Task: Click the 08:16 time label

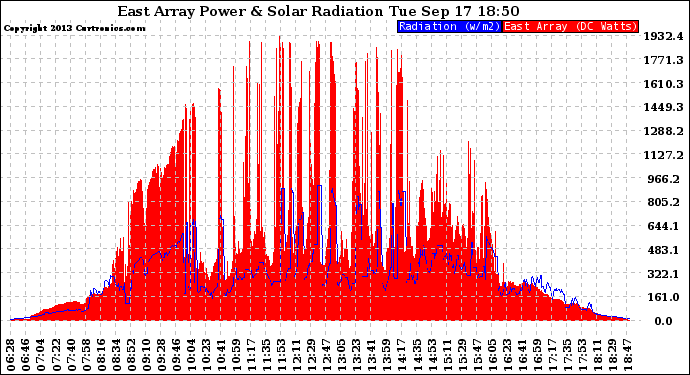Action: tap(101, 354)
